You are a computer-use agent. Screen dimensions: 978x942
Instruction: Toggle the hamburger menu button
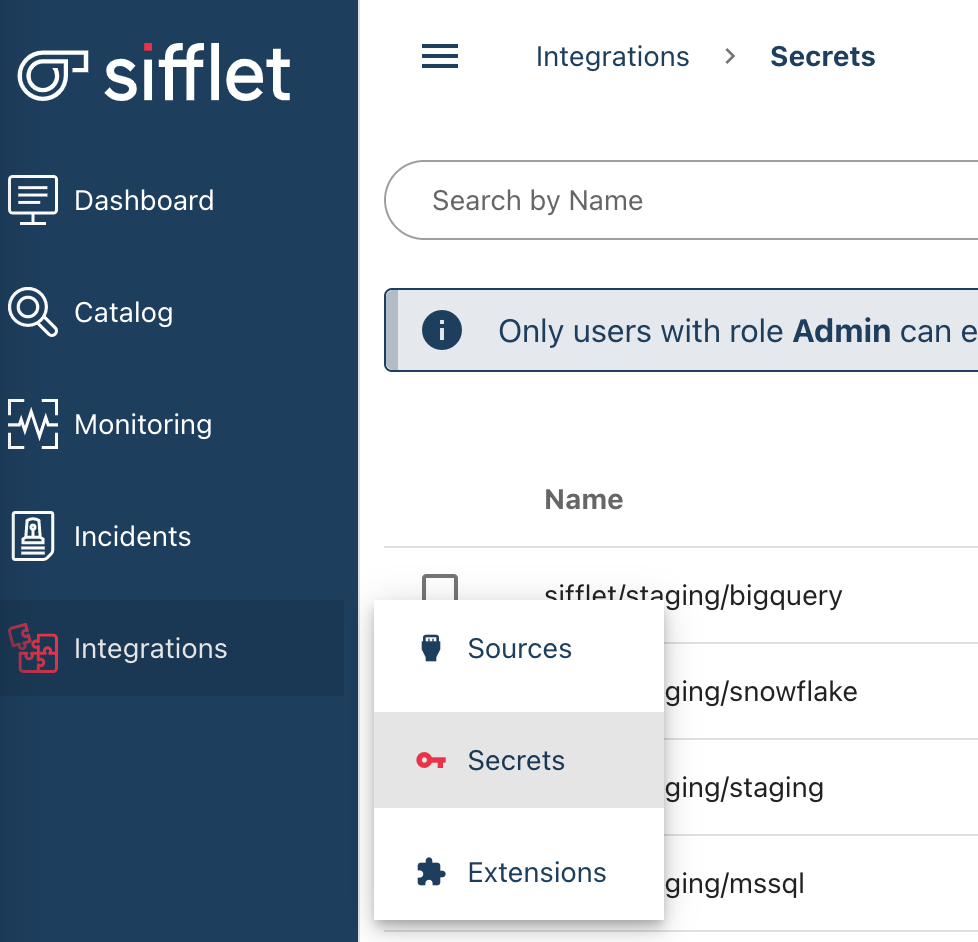[440, 57]
